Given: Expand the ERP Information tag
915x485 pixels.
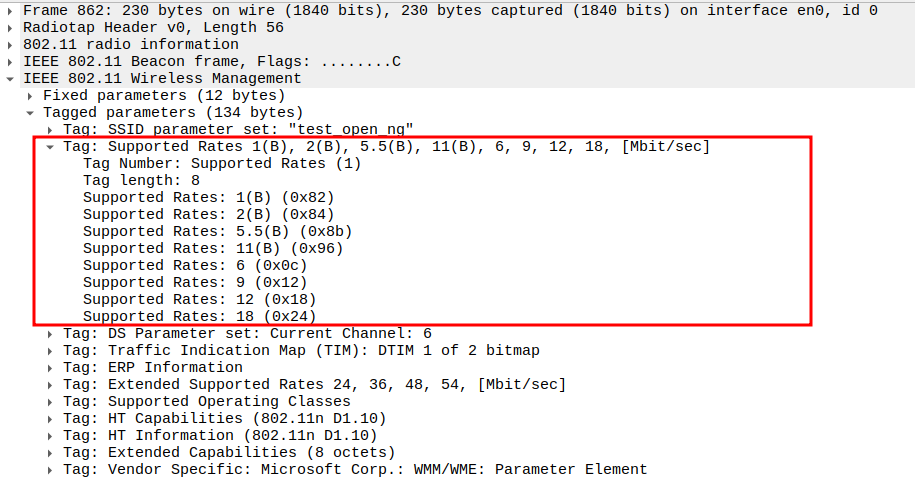Looking at the screenshot, I should tap(51, 367).
